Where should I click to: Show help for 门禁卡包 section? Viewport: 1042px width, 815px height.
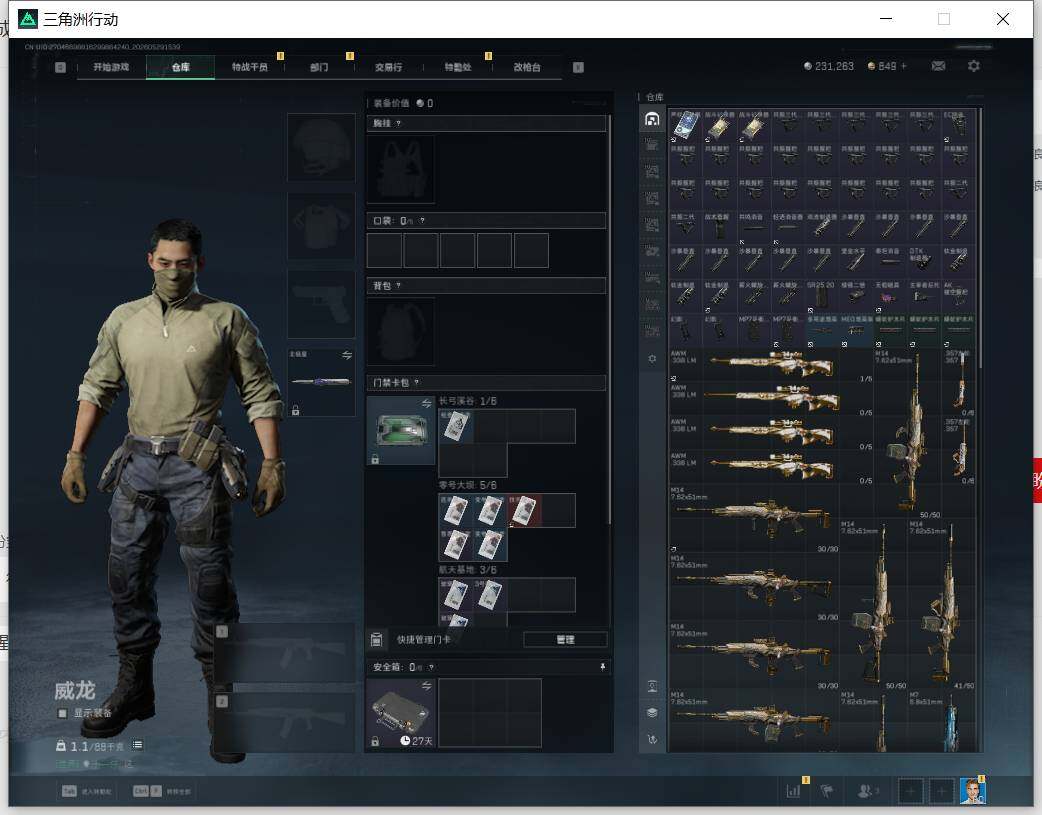point(417,383)
